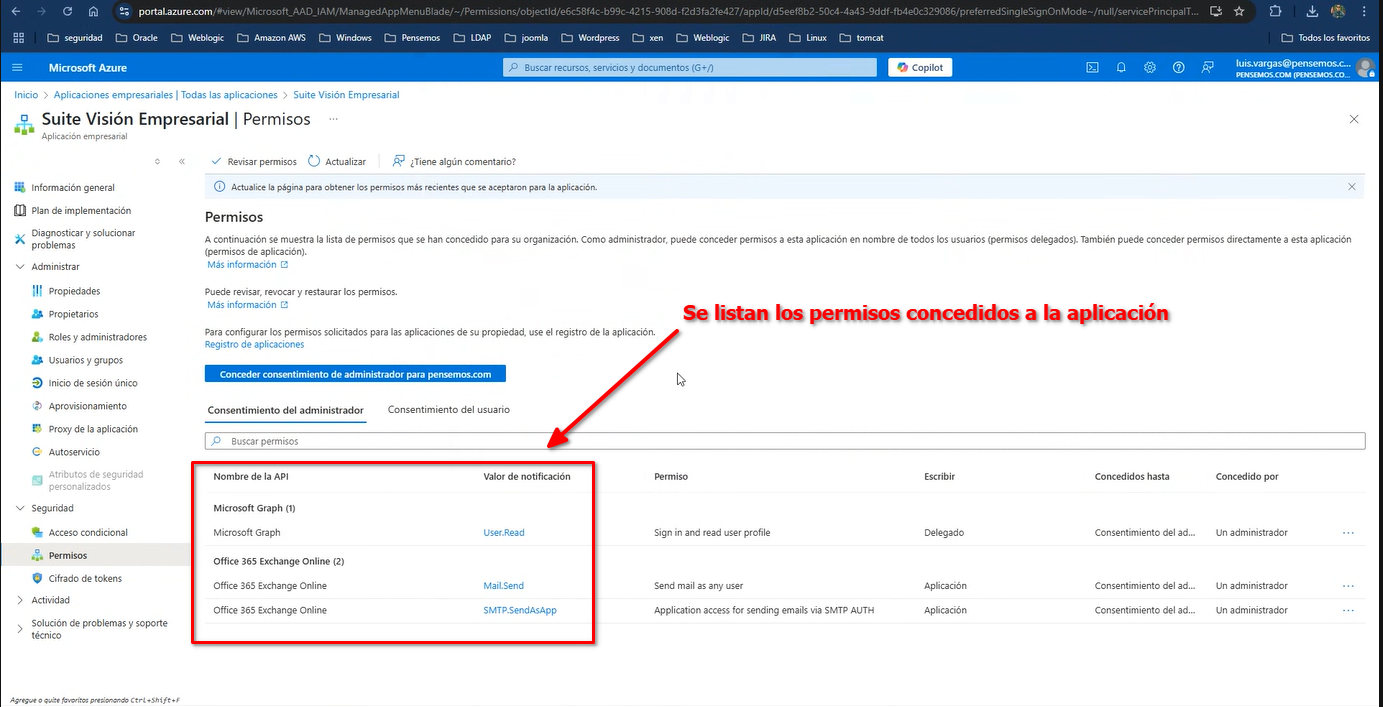Screen dimensions: 1383x707
Task: Click the SMTP.SendAsApp permission link
Action: [519, 610]
